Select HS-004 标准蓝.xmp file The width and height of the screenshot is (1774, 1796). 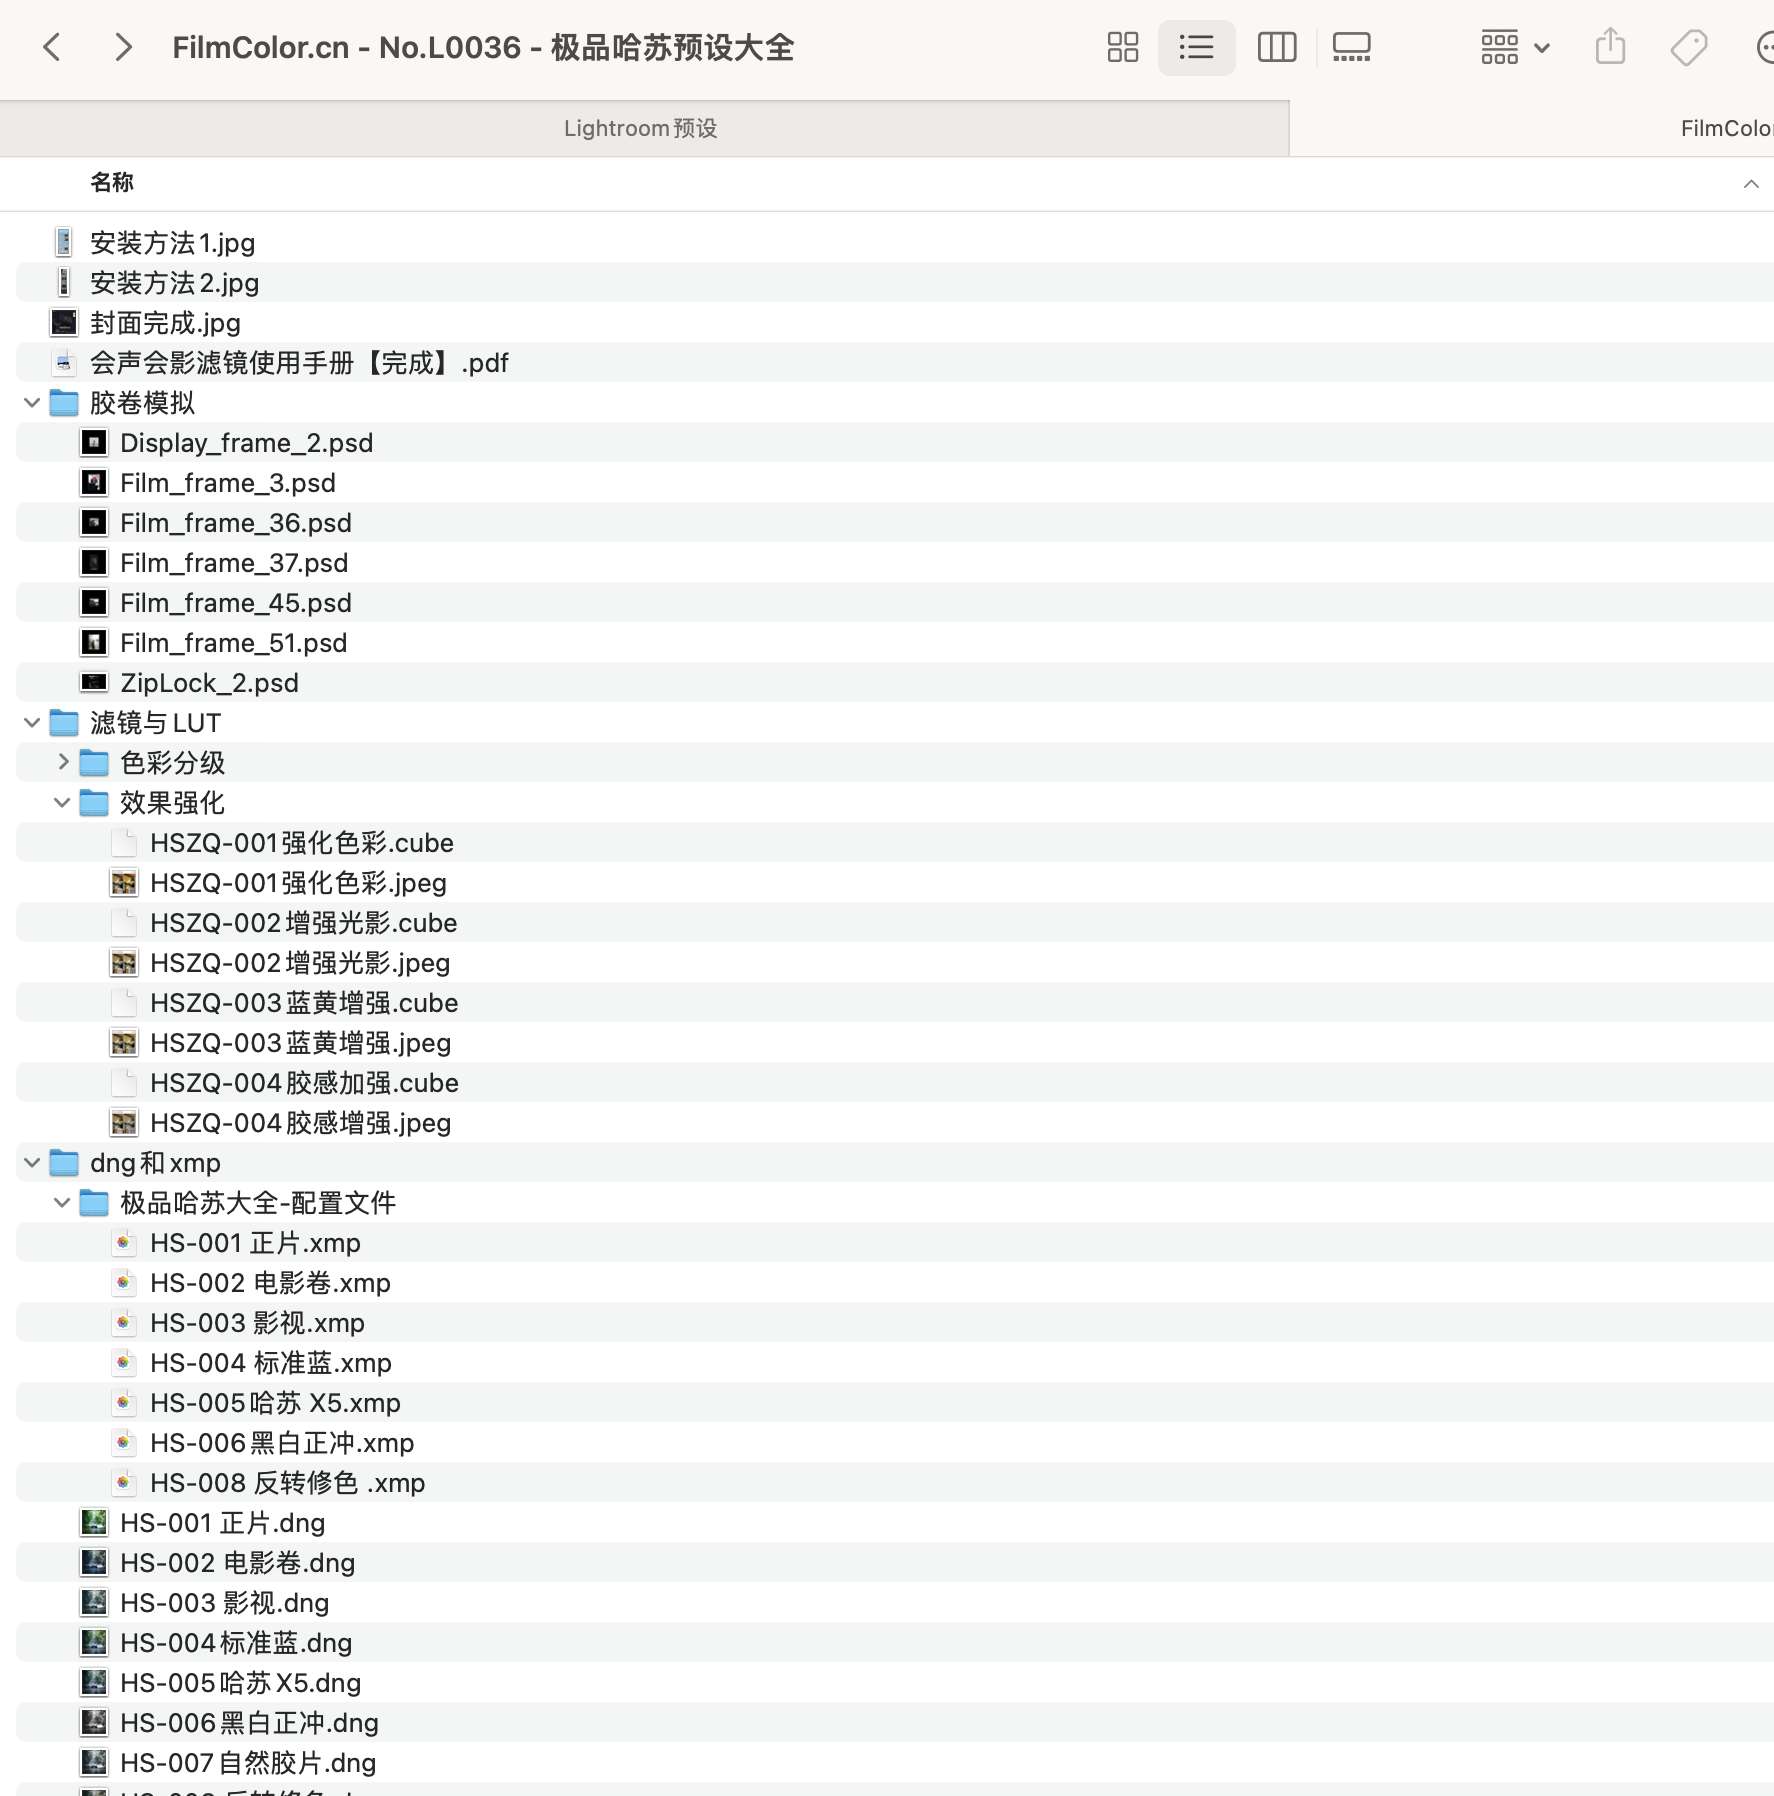click(270, 1363)
